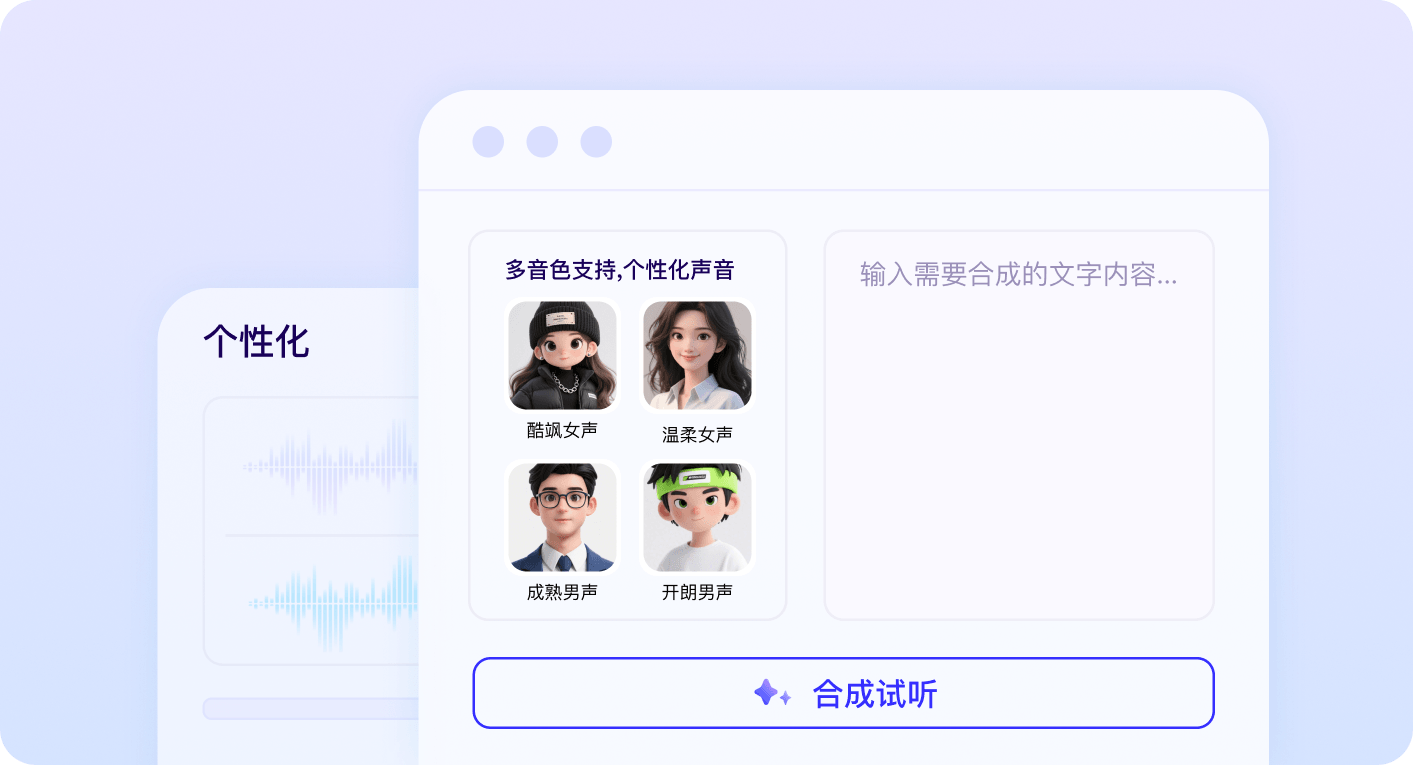Click the first window control dot

[488, 142]
